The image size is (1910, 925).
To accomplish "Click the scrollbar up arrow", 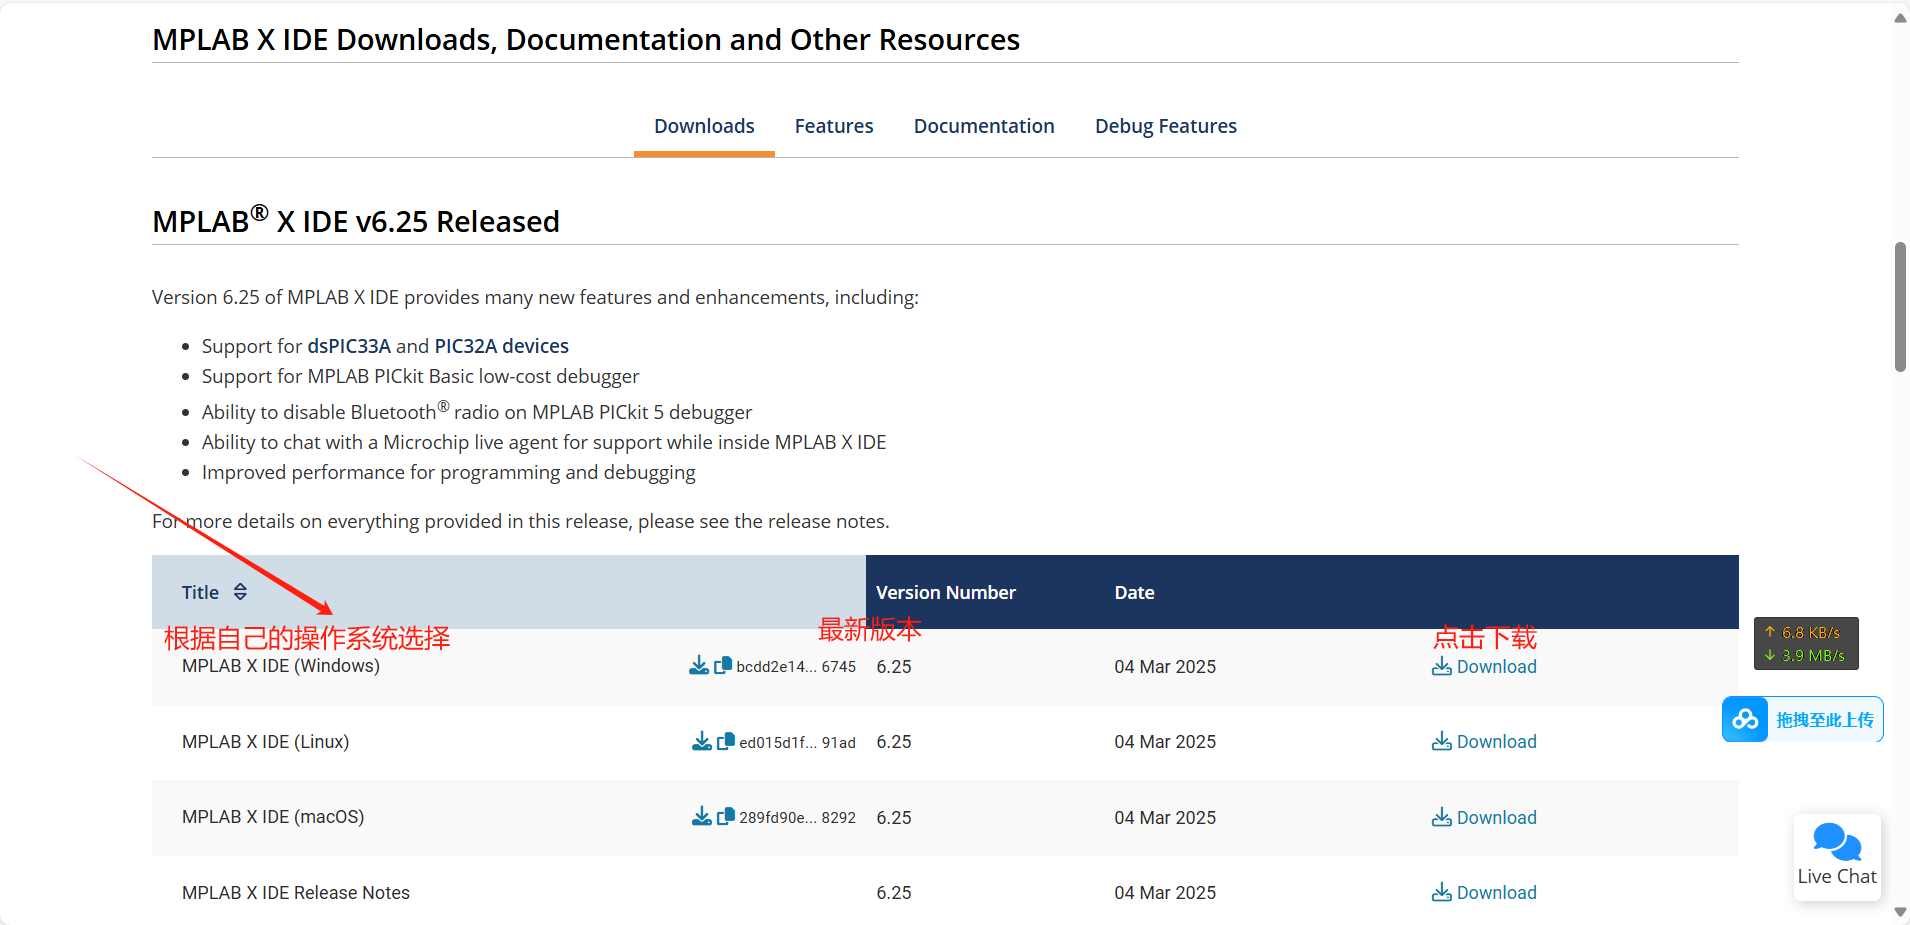I will point(1900,18).
